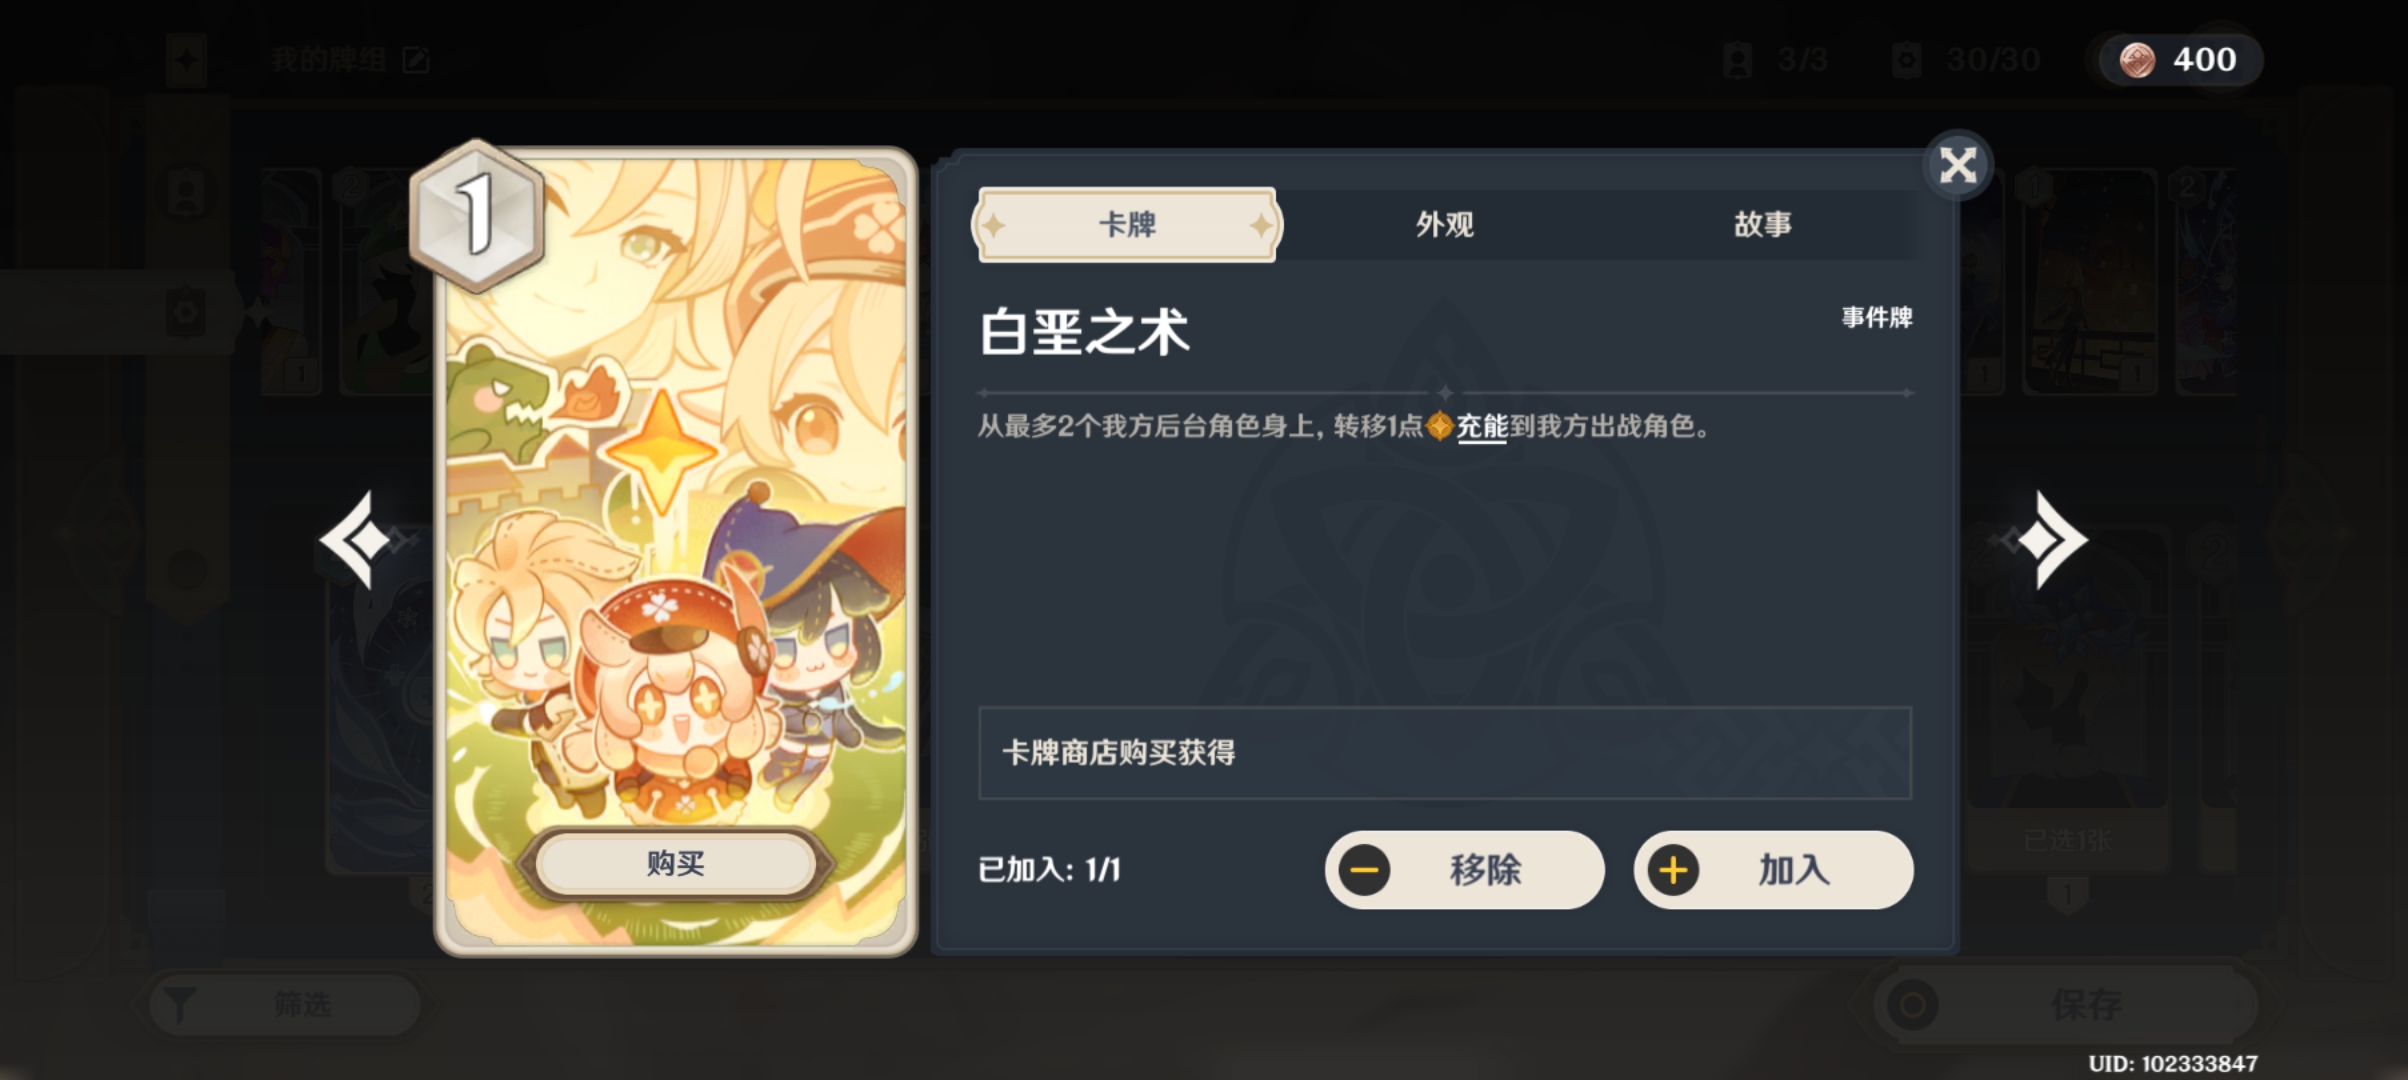Click the 加入 button
This screenshot has width=2408, height=1080.
[x=1774, y=870]
